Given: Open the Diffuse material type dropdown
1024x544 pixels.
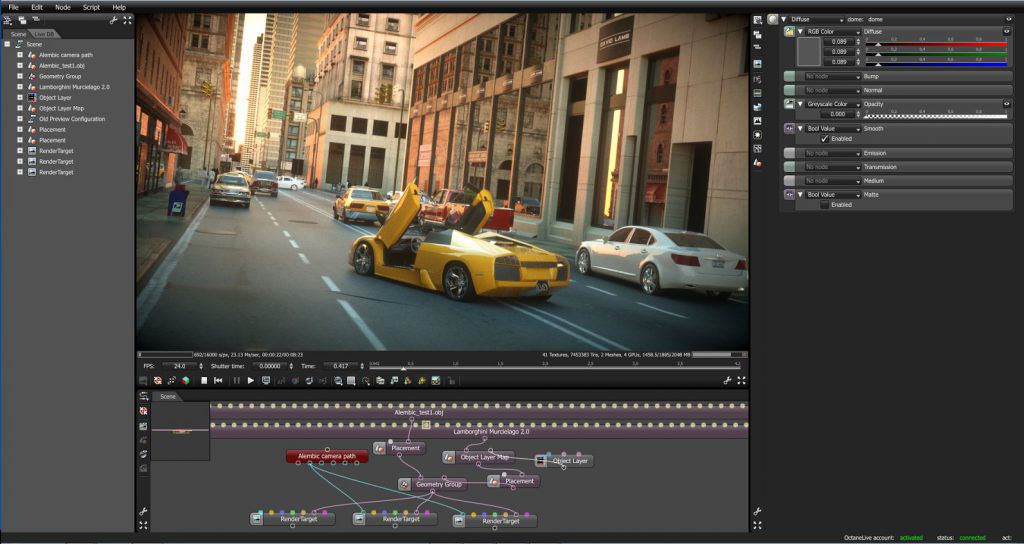Looking at the screenshot, I should pyautogui.click(x=816, y=20).
